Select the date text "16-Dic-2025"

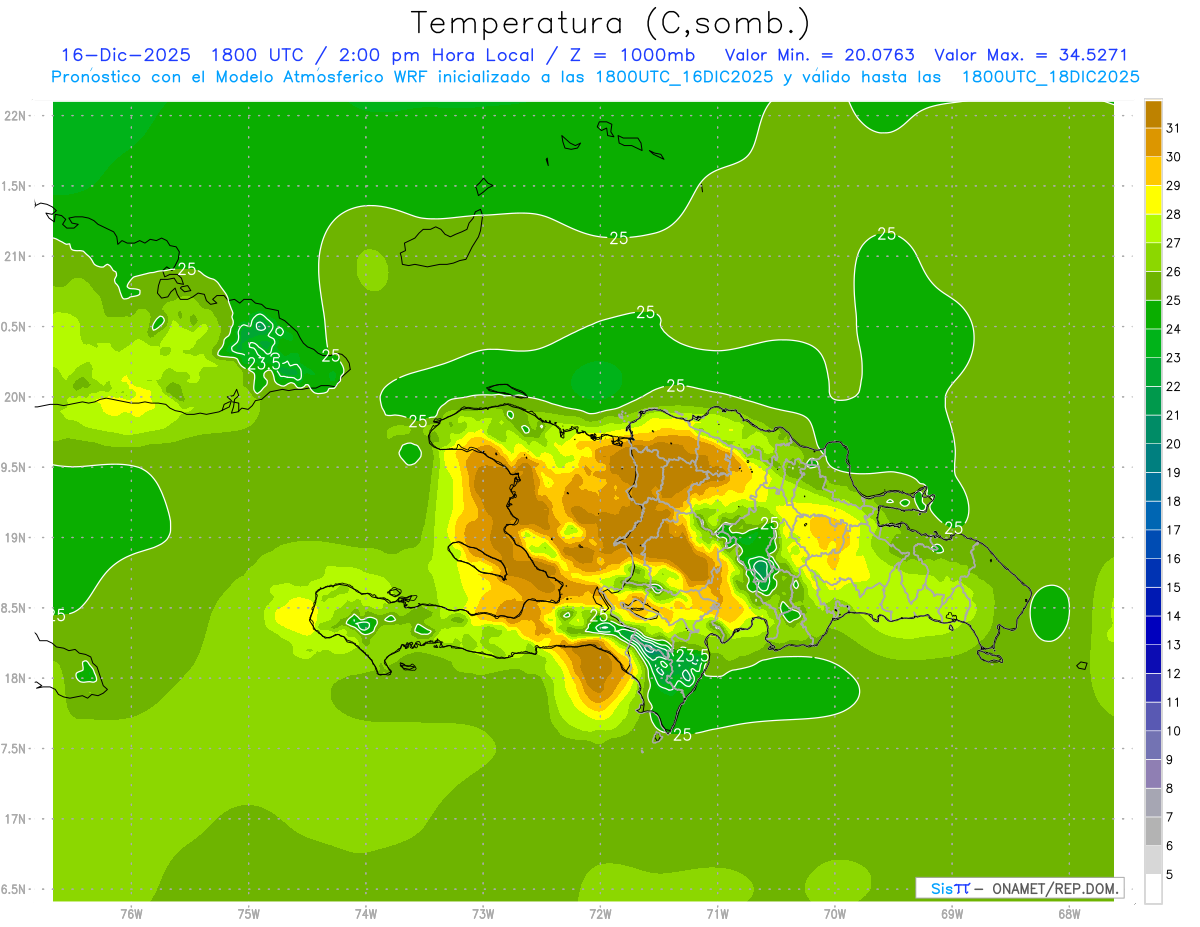[125, 55]
